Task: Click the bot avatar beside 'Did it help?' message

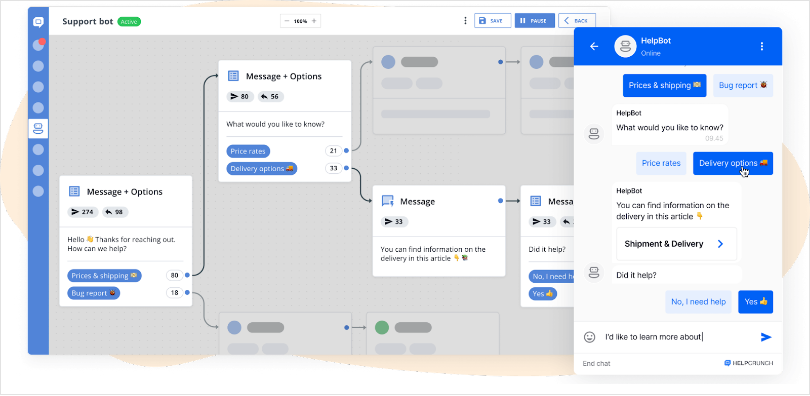Action: pos(594,272)
